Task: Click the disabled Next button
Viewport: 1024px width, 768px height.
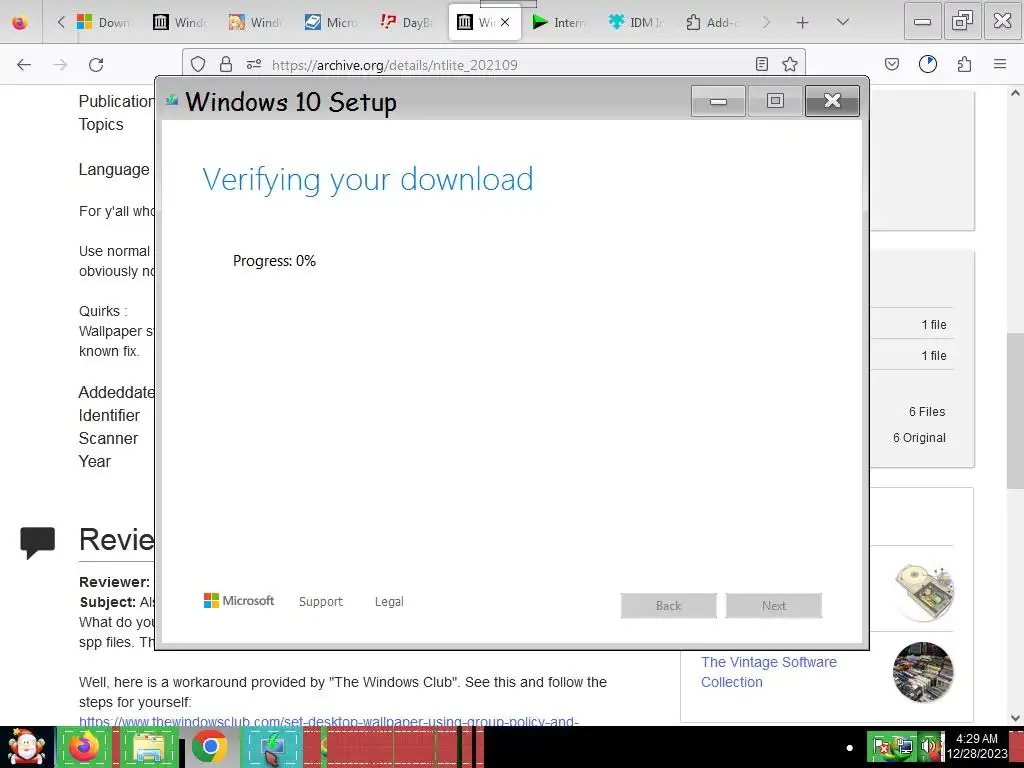Action: [774, 605]
